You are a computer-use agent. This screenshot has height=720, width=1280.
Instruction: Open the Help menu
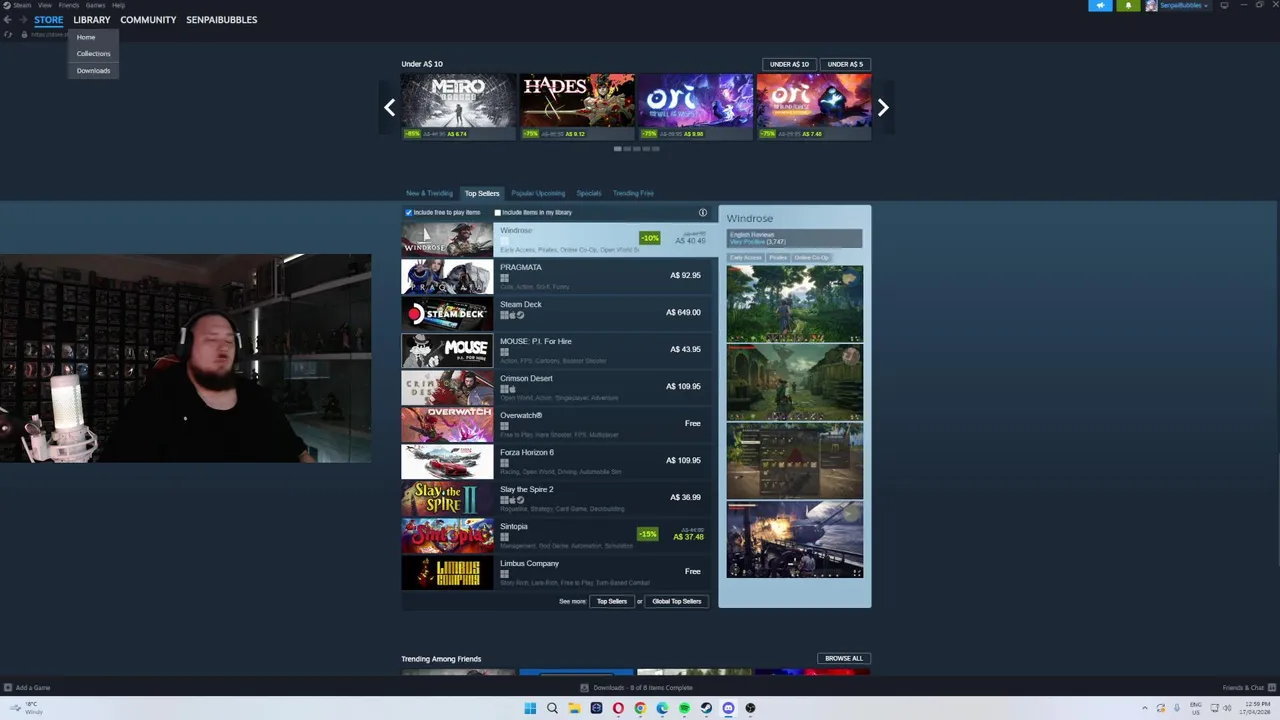tap(118, 5)
